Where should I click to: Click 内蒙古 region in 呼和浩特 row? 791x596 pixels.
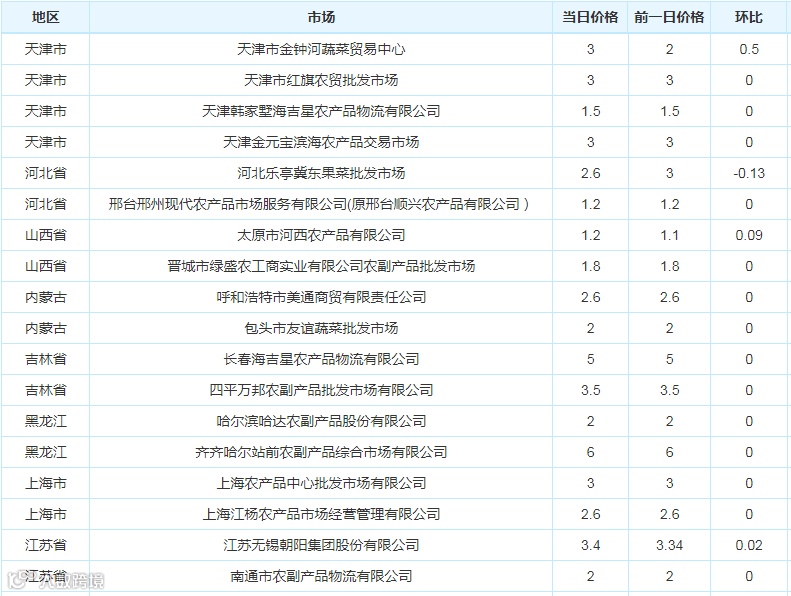(45, 297)
